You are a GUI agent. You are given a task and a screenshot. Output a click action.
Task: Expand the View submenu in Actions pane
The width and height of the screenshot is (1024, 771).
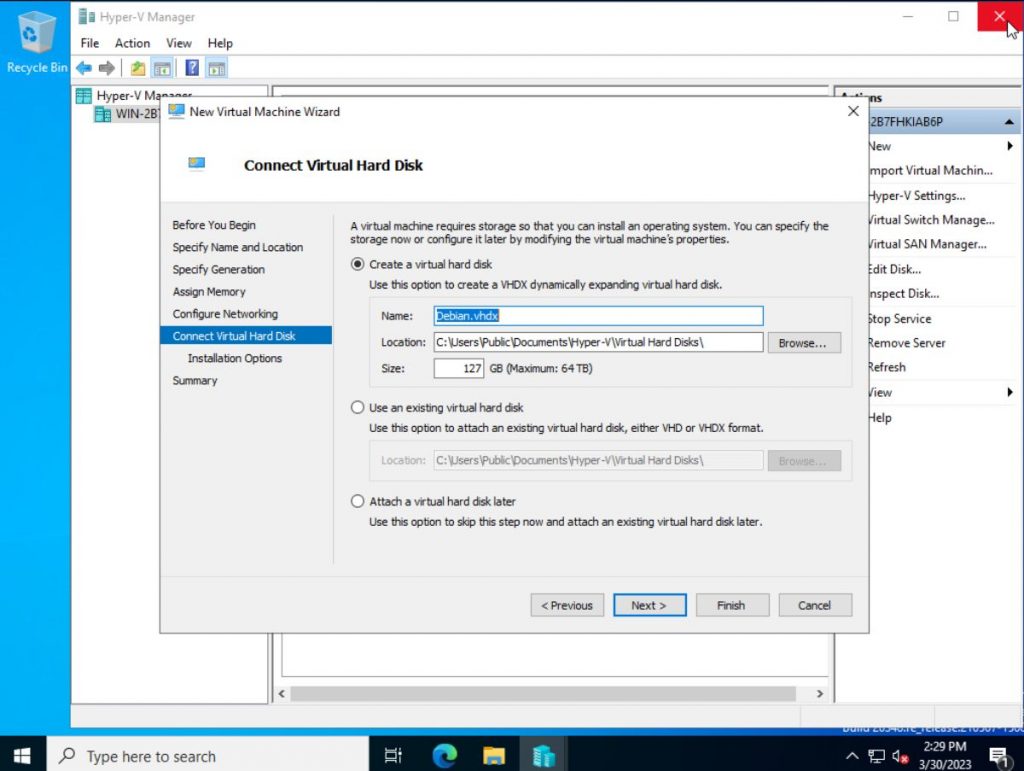click(x=1010, y=393)
